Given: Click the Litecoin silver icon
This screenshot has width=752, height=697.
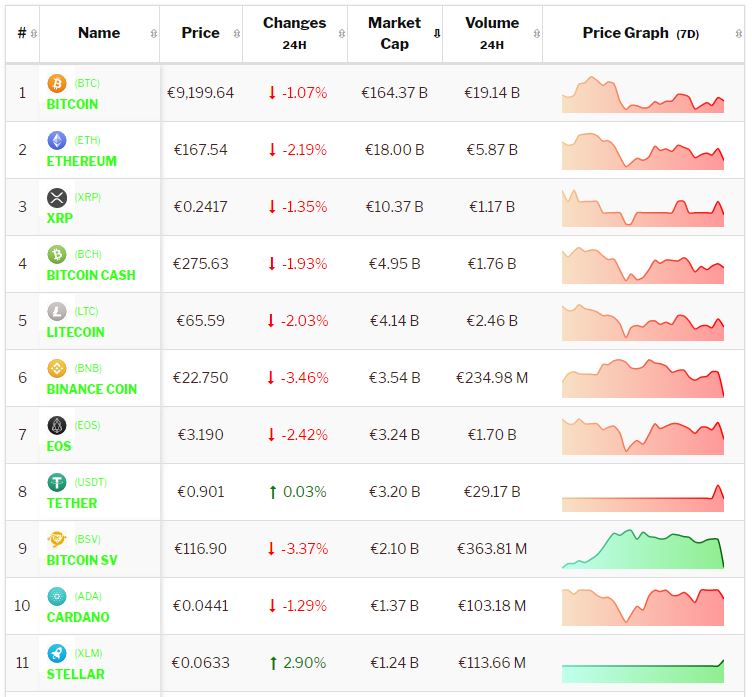Looking at the screenshot, I should (57, 312).
